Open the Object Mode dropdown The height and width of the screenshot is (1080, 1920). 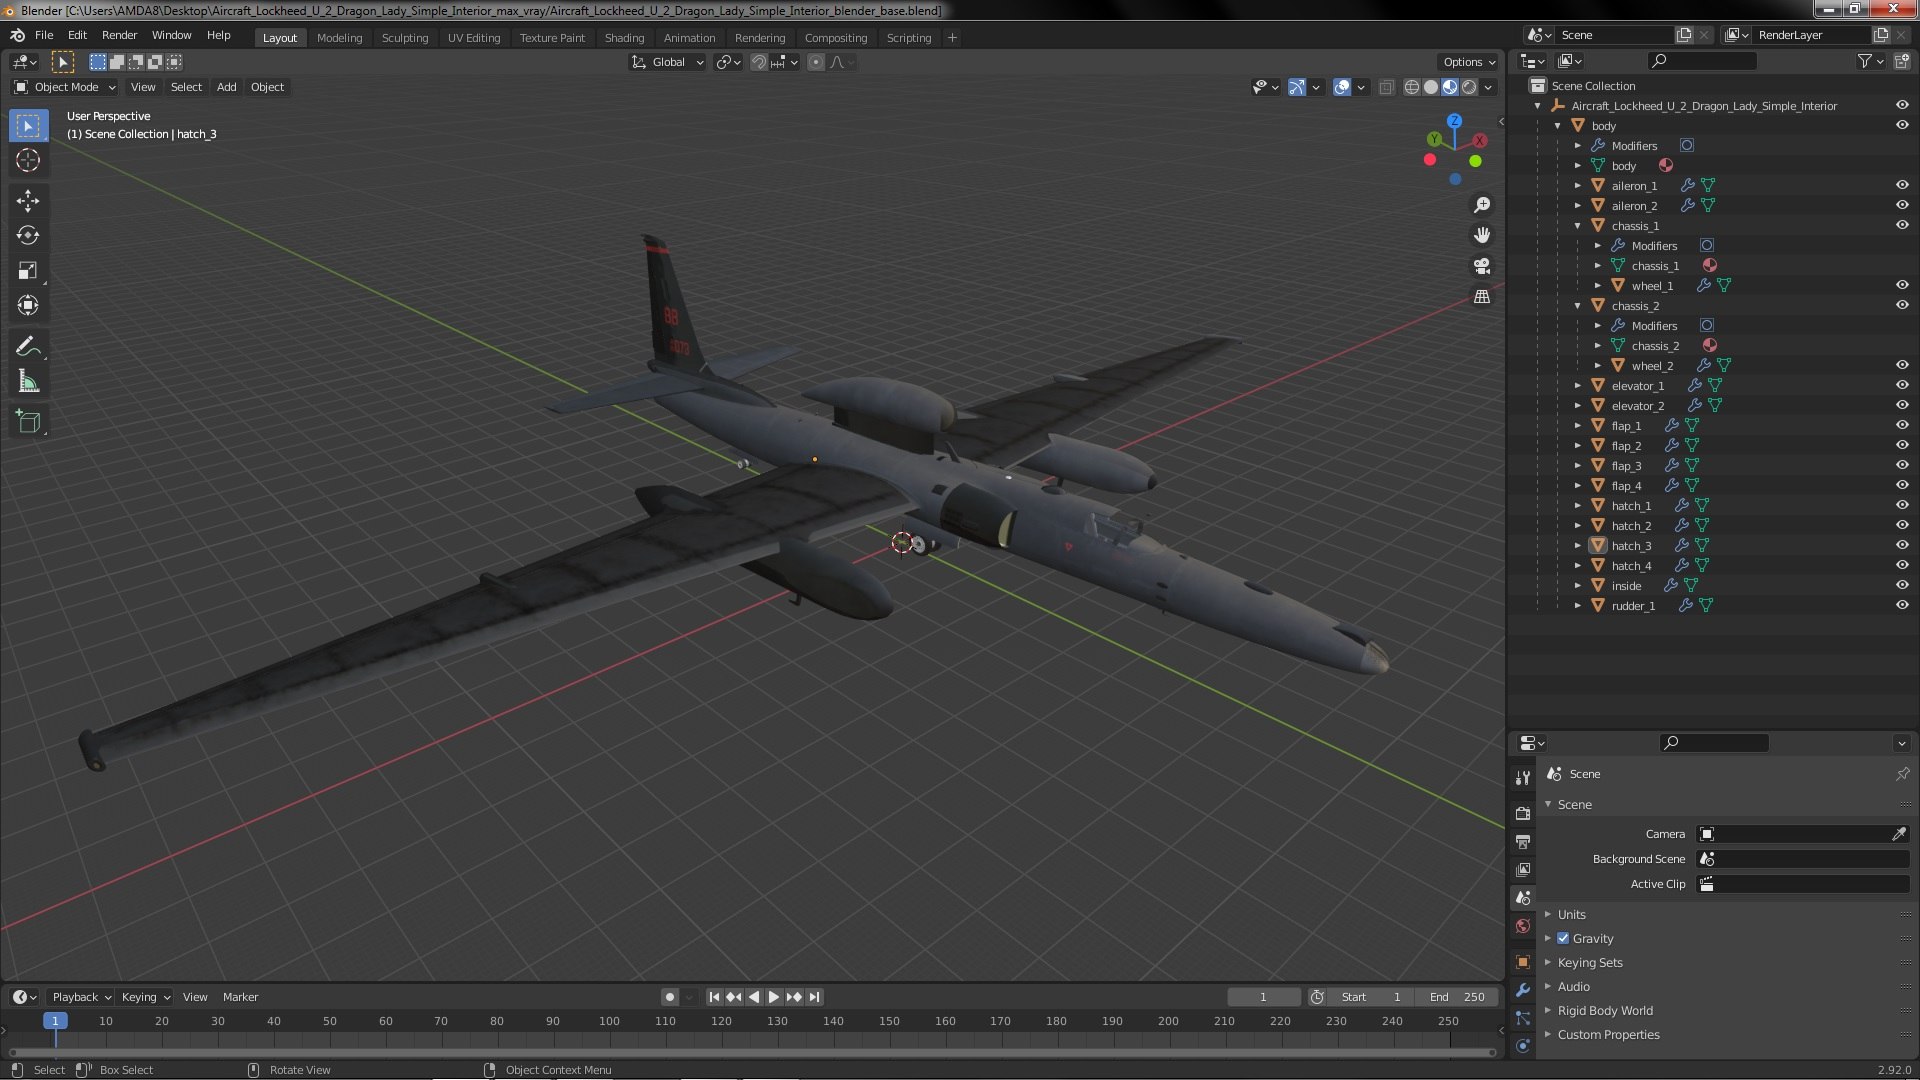point(65,88)
